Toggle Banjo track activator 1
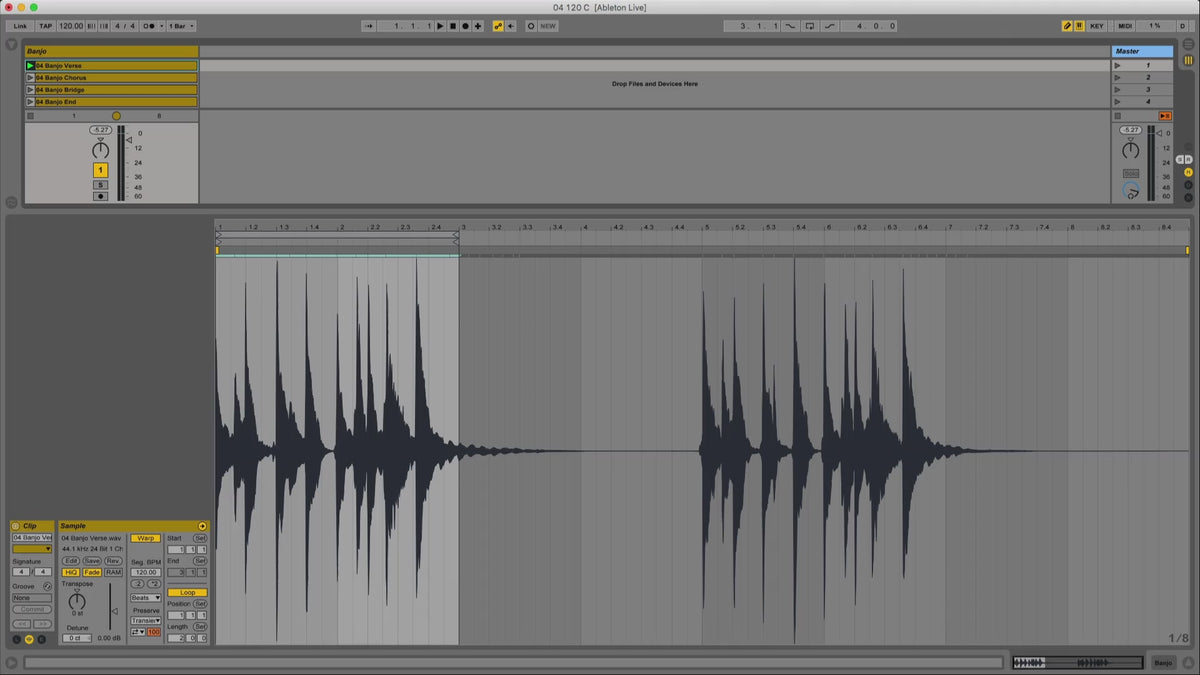 100,170
